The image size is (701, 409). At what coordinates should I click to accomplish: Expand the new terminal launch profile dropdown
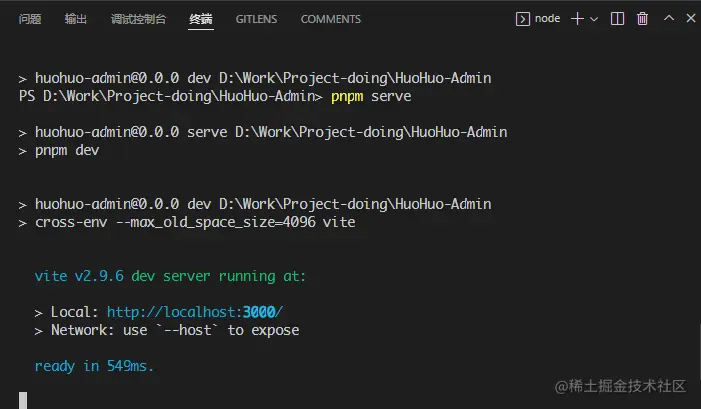pos(594,19)
